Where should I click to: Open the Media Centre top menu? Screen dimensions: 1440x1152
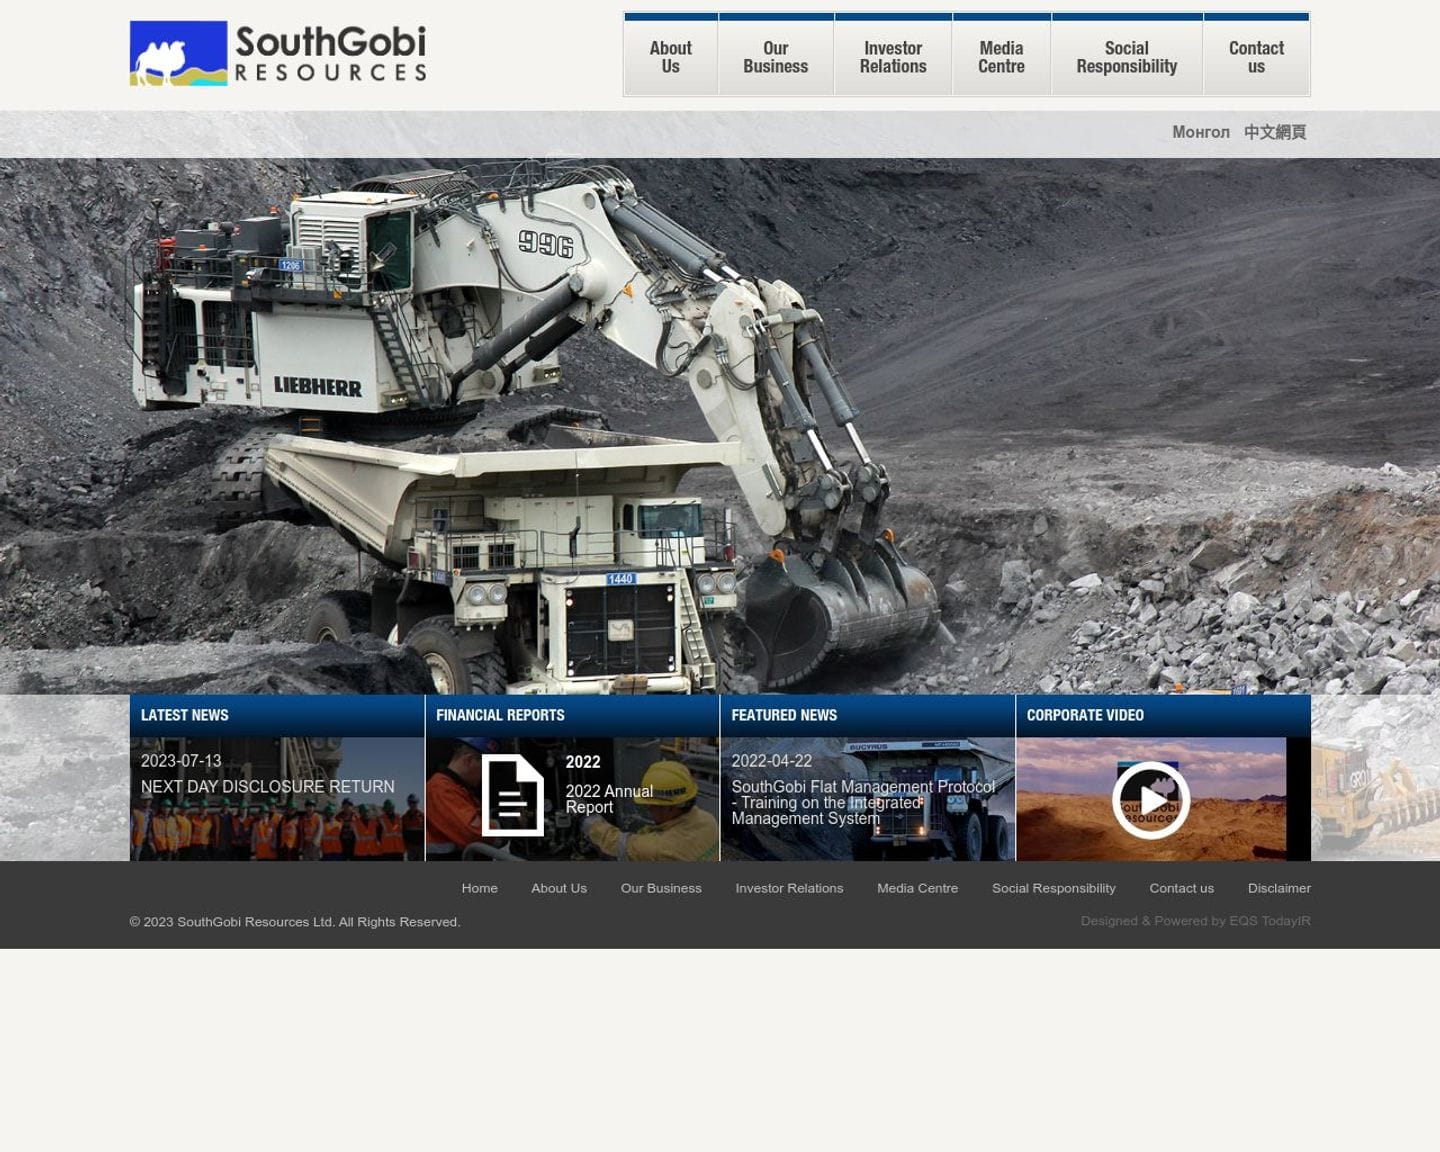coord(1001,57)
